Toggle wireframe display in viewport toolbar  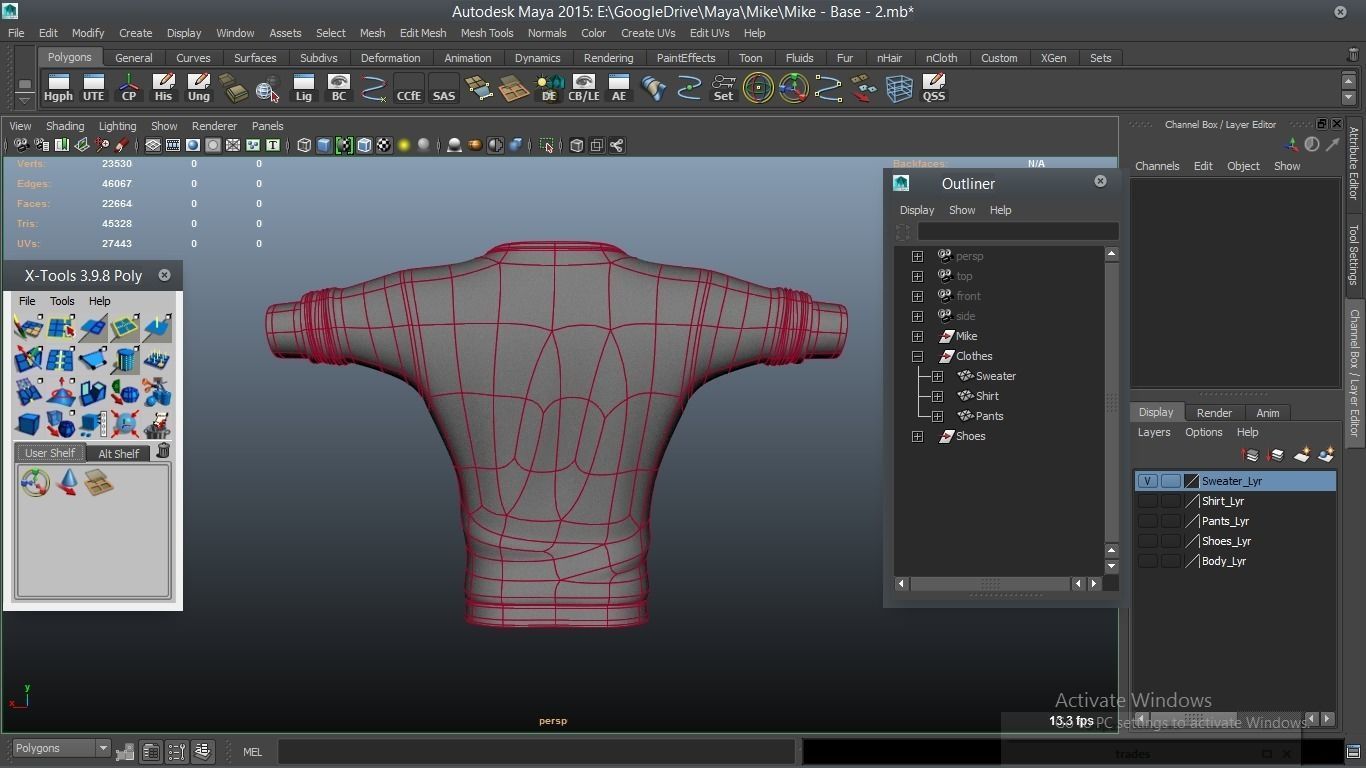[x=304, y=146]
